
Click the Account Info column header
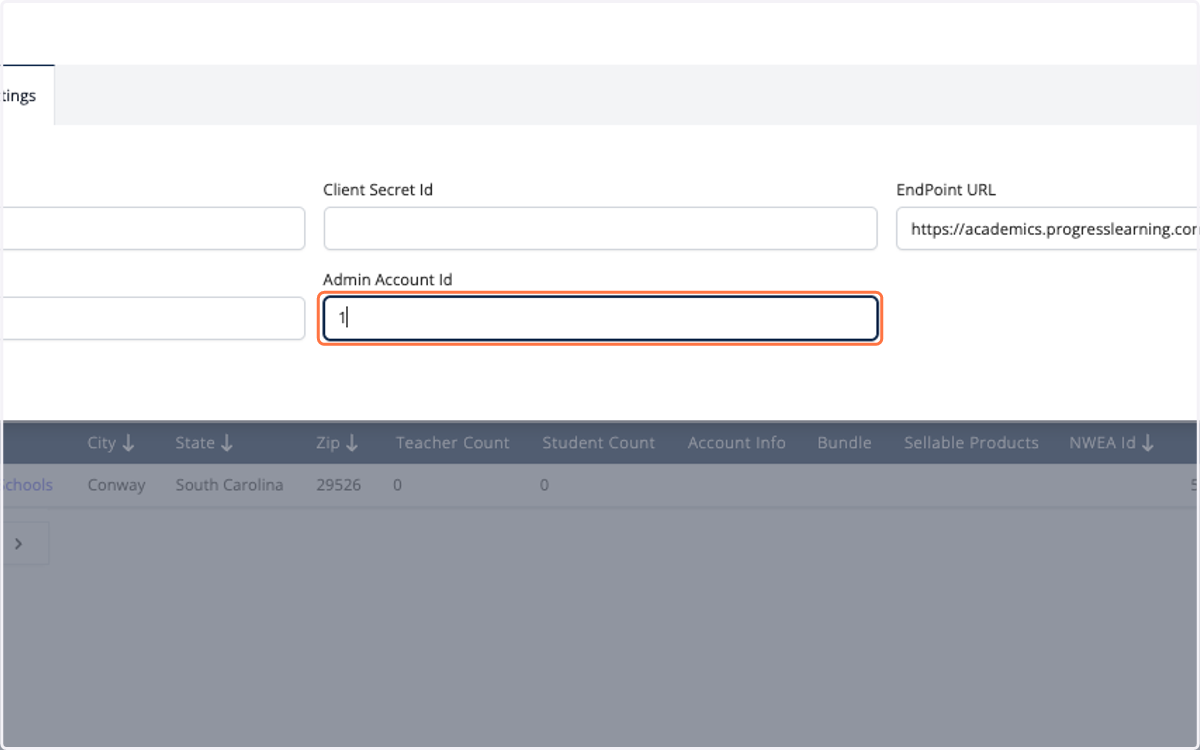pyautogui.click(x=737, y=443)
